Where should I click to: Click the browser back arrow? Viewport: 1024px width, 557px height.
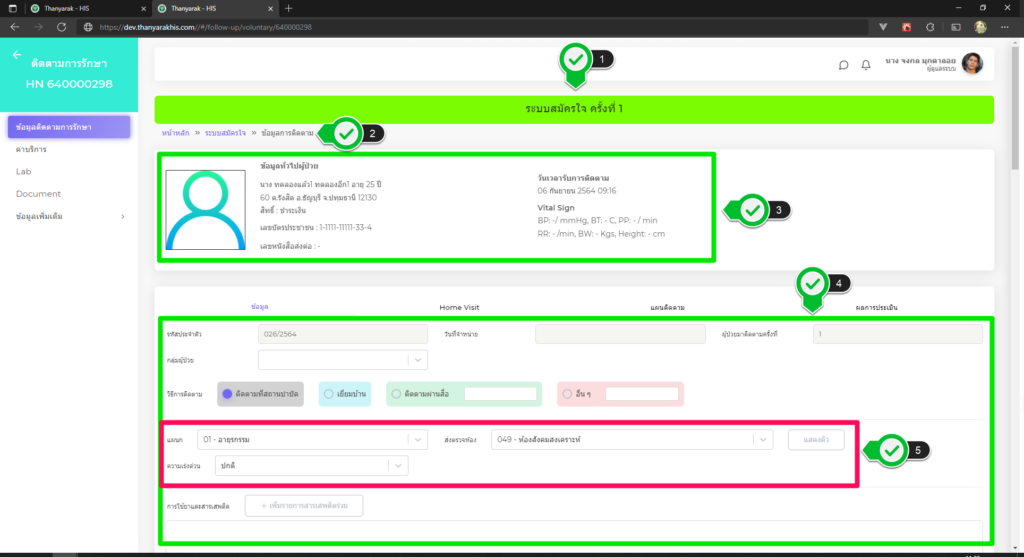tap(15, 26)
